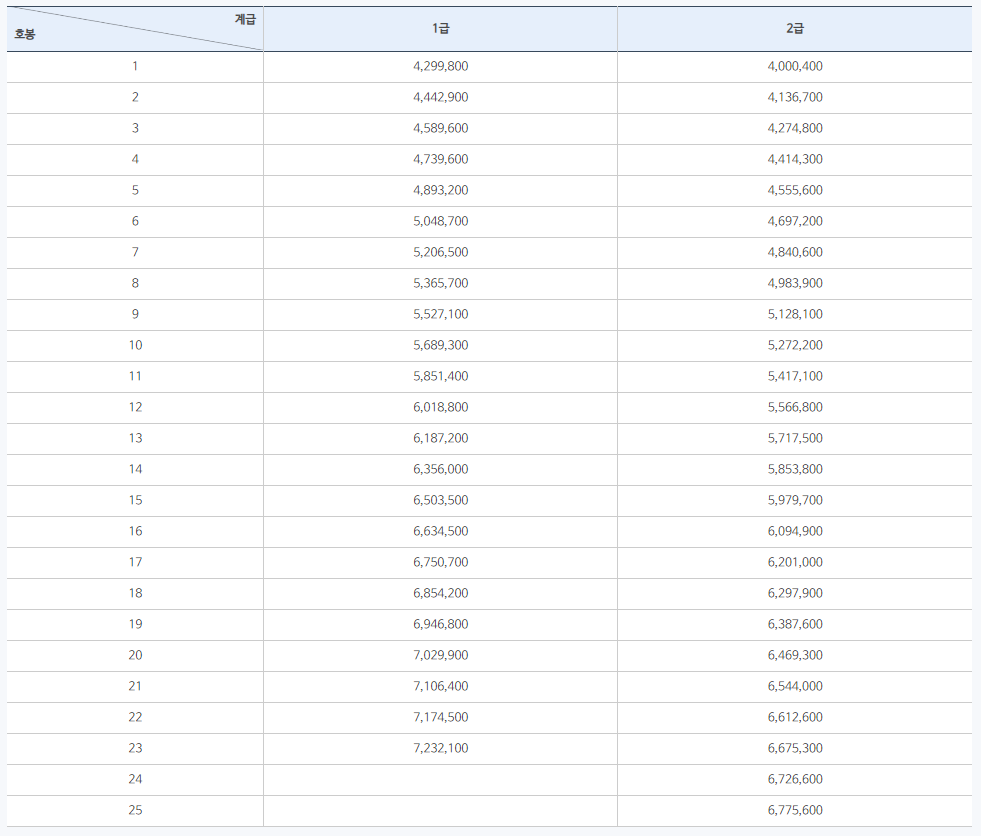Image resolution: width=981 pixels, height=836 pixels.
Task: Click the 6,675,300 cell
Action: click(x=795, y=748)
